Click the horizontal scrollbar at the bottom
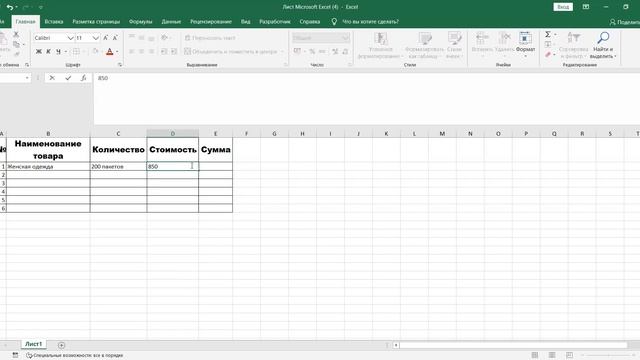Viewport: 640px width, 360px height. pyautogui.click(x=513, y=345)
